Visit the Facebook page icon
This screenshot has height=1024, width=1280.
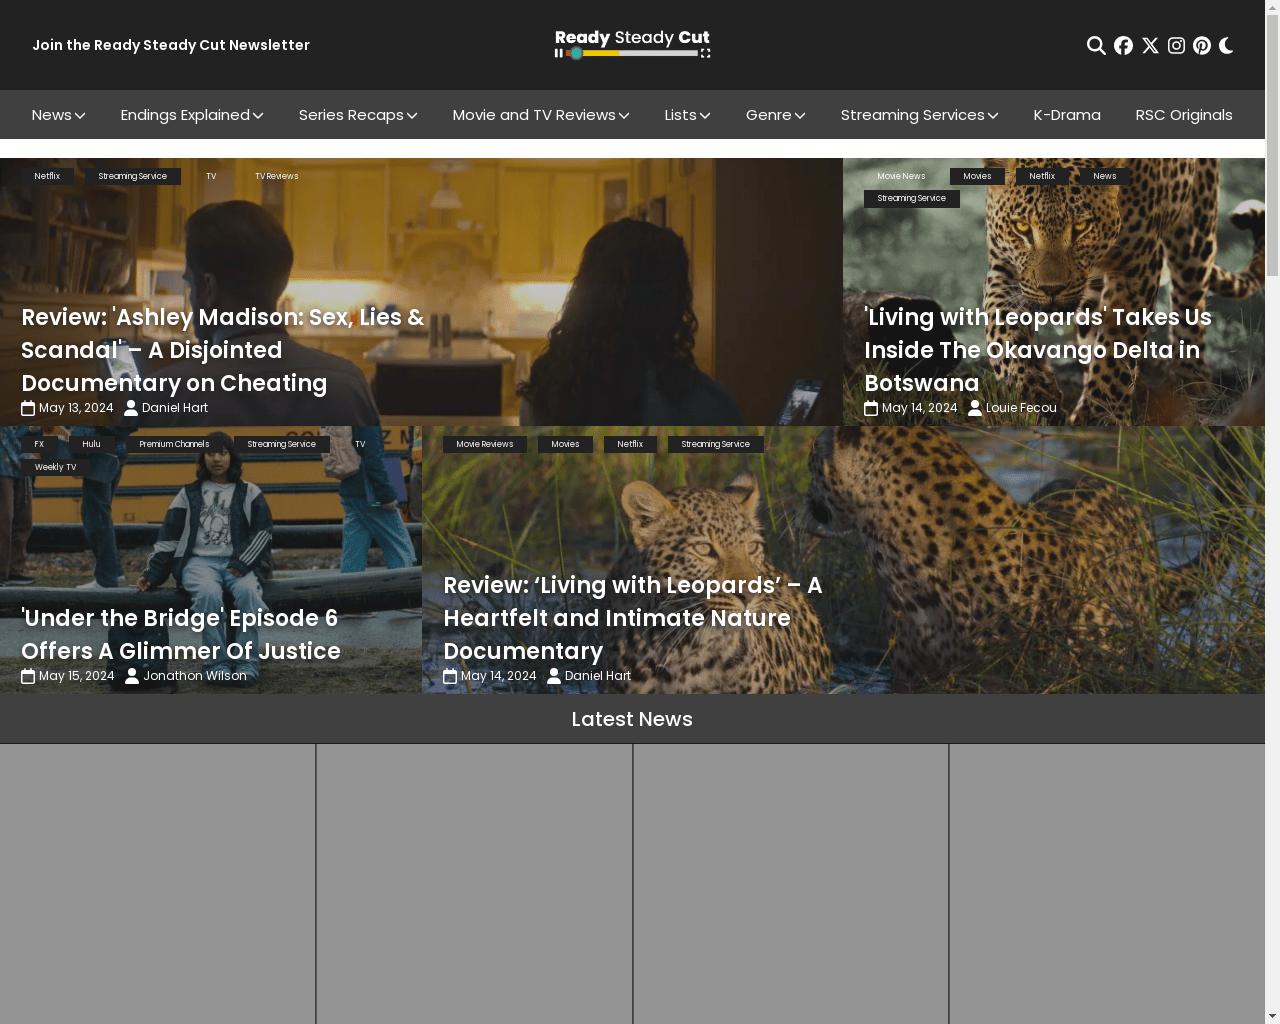click(x=1123, y=46)
